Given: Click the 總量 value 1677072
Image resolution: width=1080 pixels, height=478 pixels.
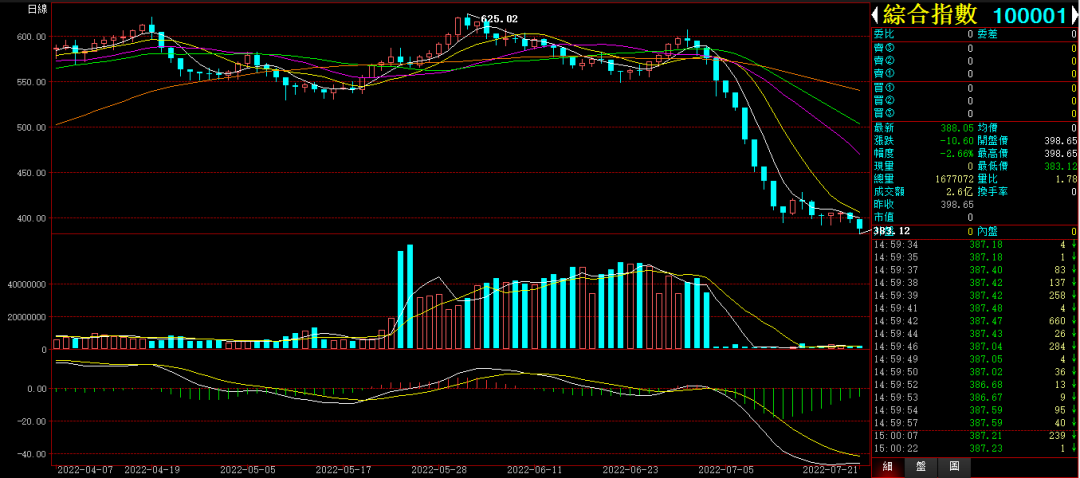Looking at the screenshot, I should [x=955, y=179].
